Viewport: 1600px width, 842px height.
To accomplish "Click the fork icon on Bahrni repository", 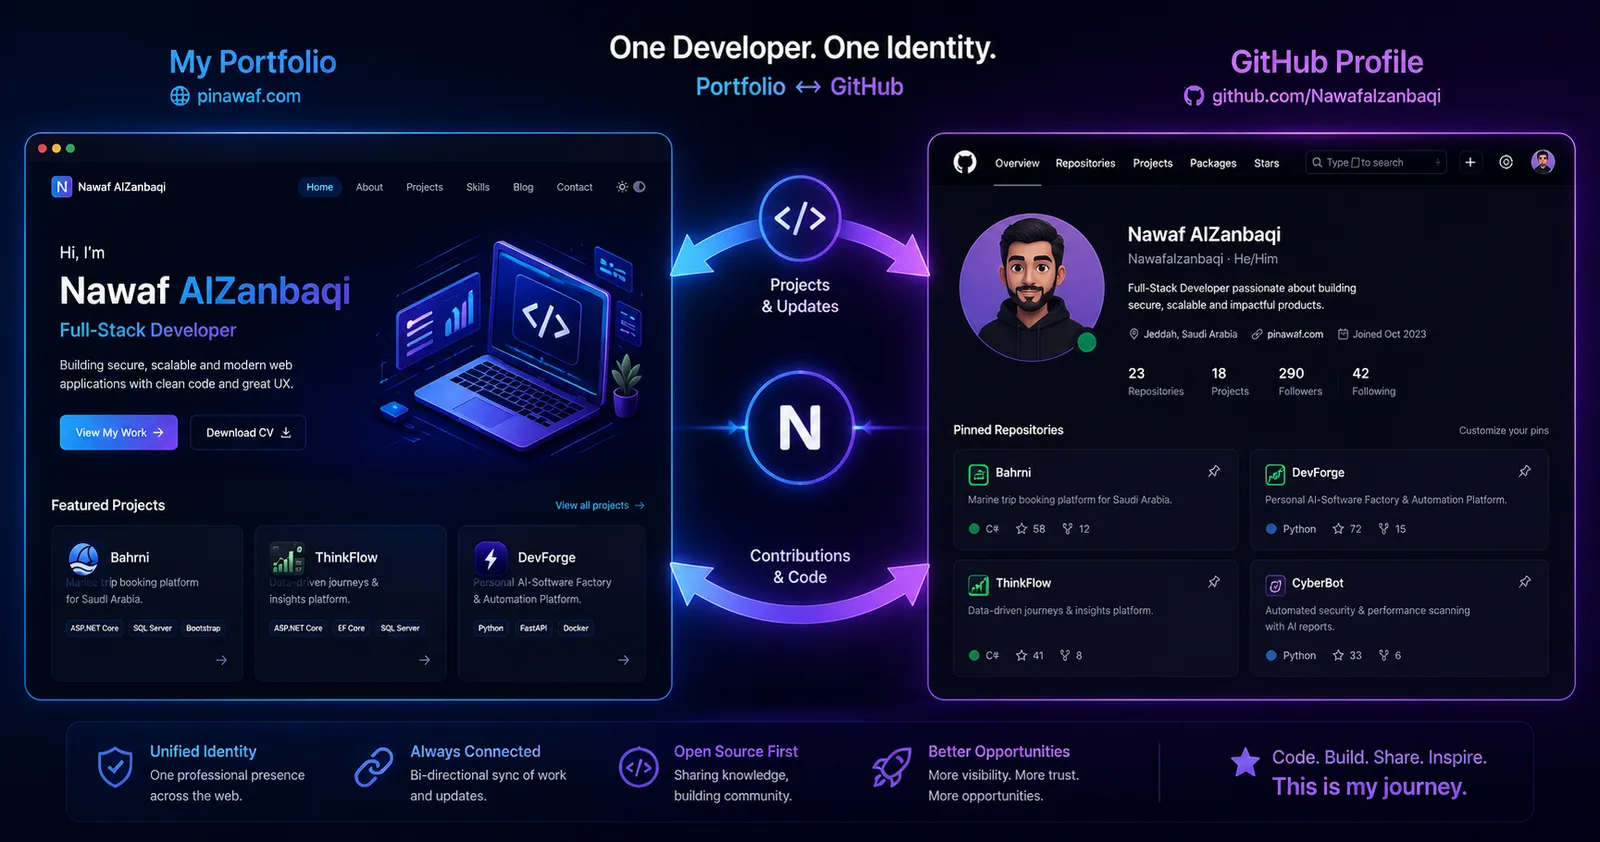I will pos(1067,529).
